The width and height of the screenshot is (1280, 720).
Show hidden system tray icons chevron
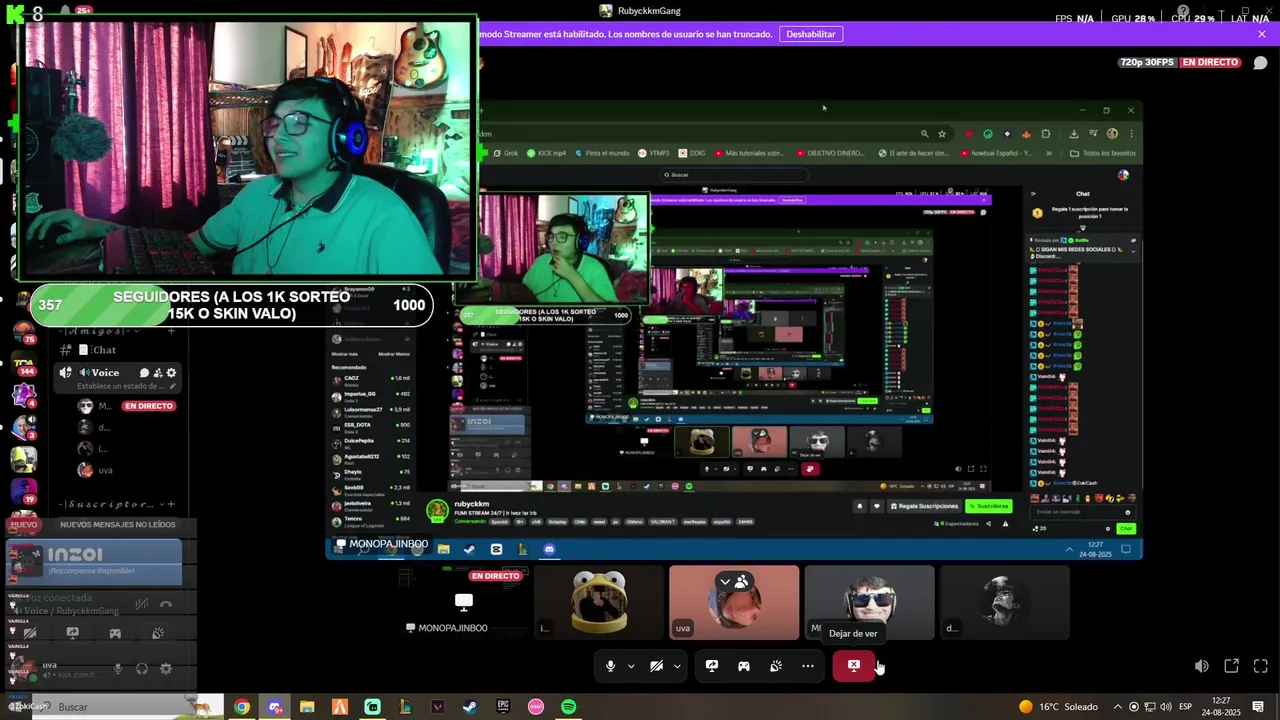[1118, 707]
